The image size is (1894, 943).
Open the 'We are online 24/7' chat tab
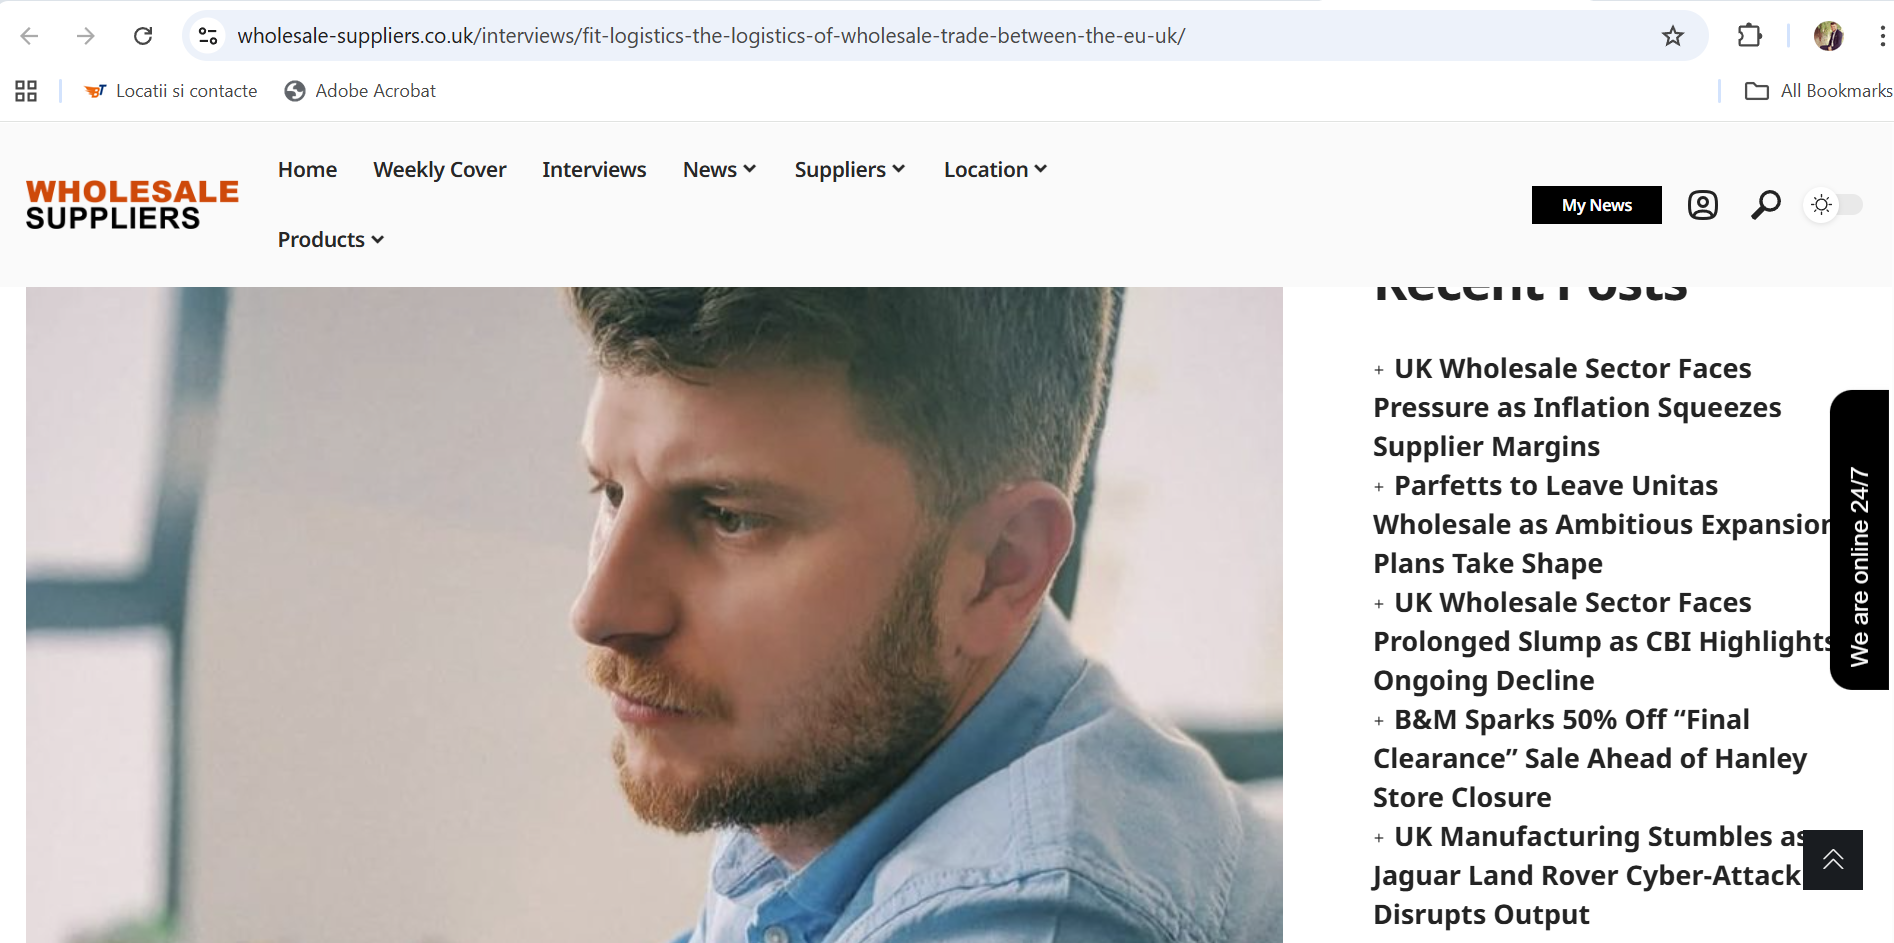[x=1859, y=540]
